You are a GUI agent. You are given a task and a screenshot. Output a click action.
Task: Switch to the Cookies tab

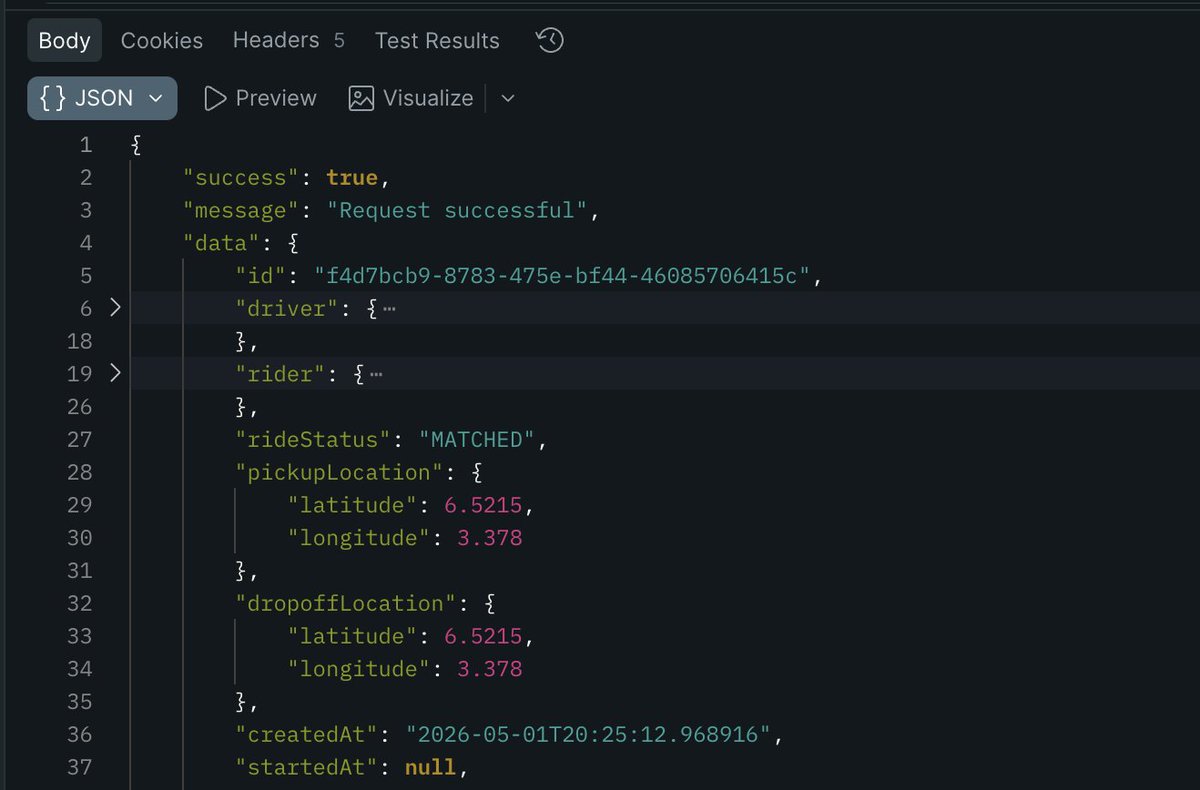click(x=162, y=41)
